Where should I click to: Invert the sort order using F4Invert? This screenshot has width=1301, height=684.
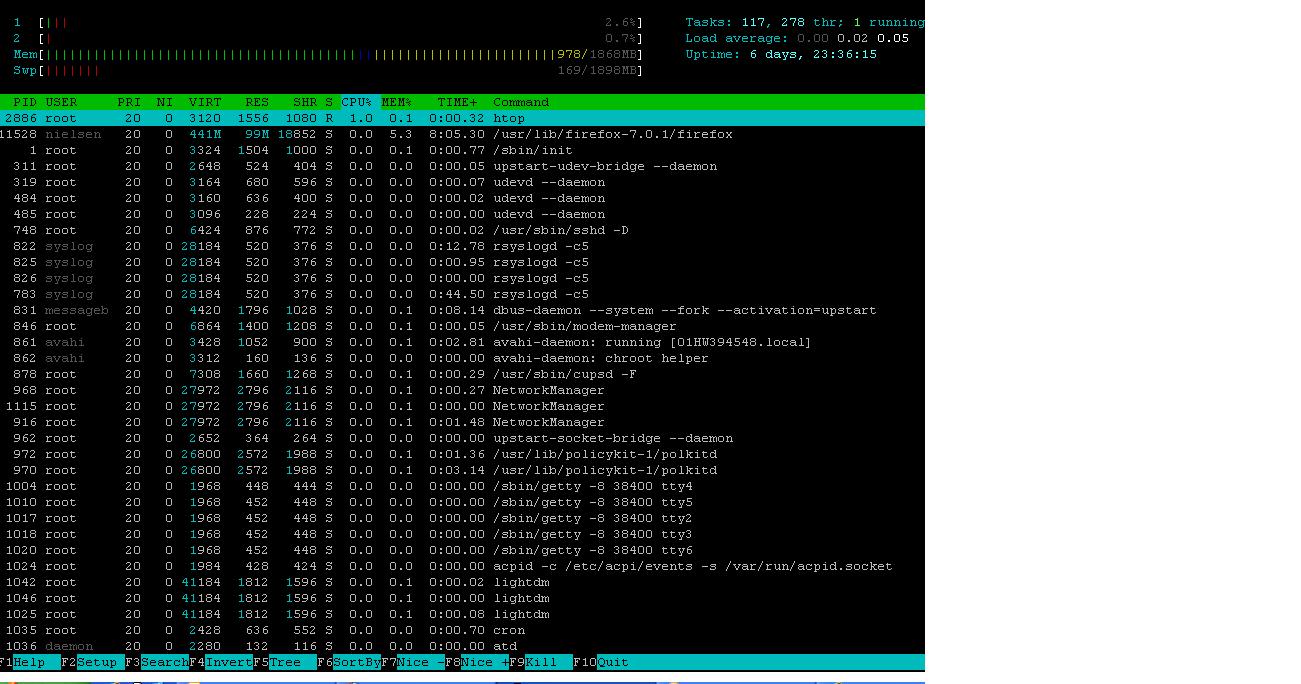click(x=222, y=662)
